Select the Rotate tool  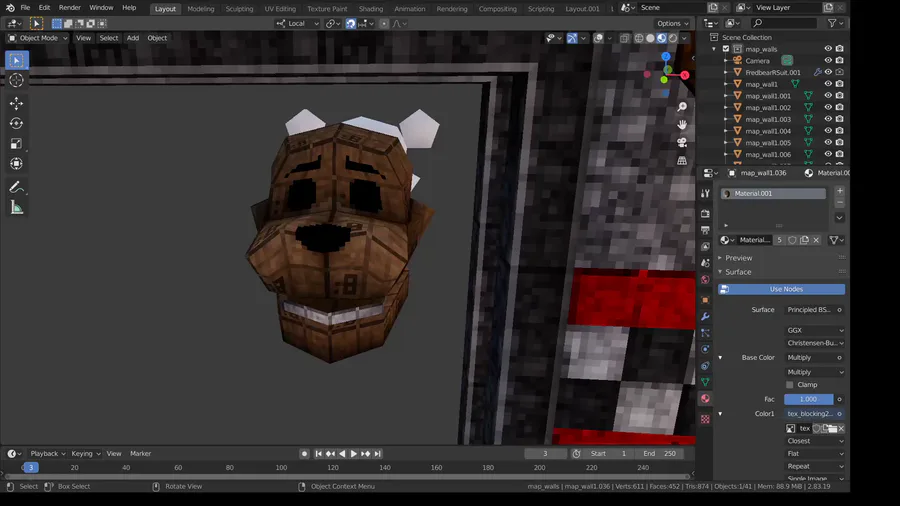pyautogui.click(x=16, y=123)
